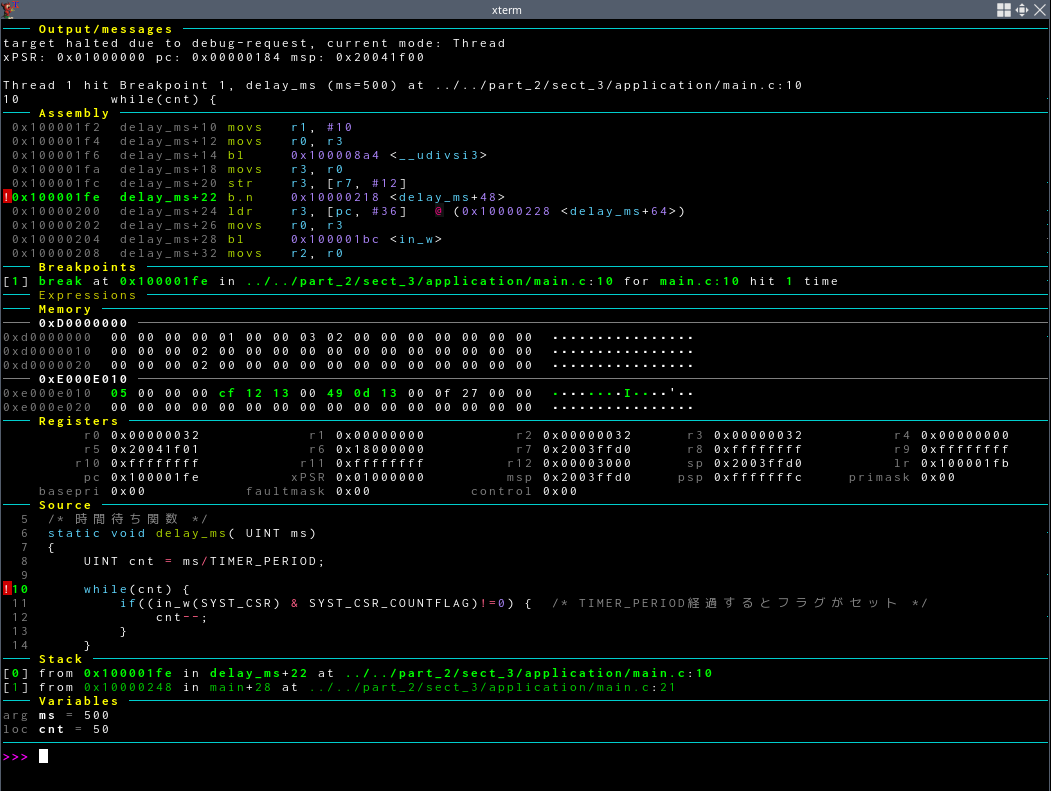
Task: Click the four-arrow move icon in title bar
Action: click(x=1022, y=10)
